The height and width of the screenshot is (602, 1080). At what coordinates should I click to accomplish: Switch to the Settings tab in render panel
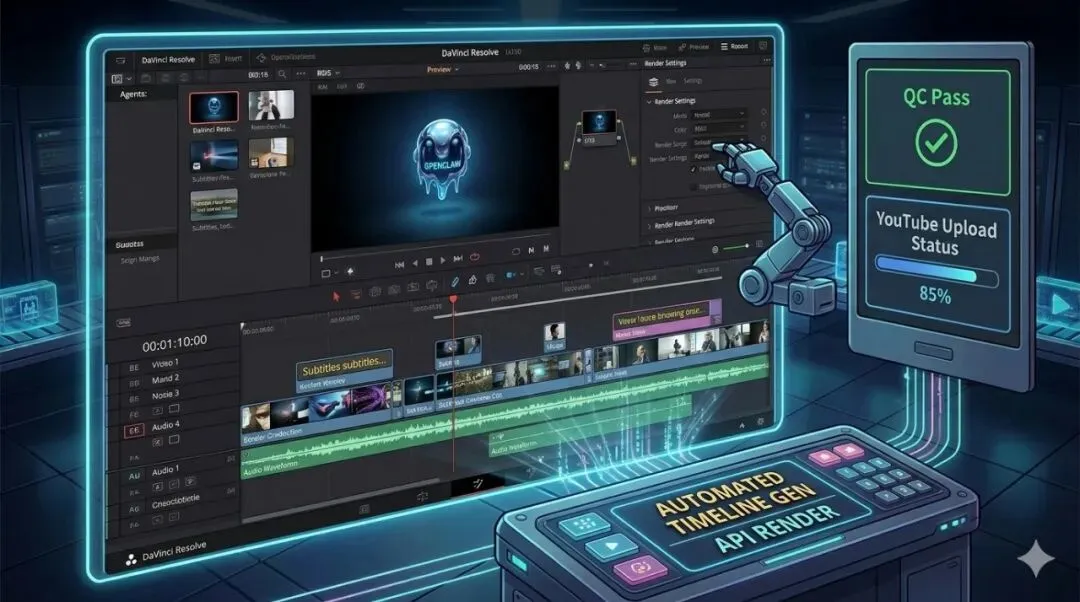pyautogui.click(x=693, y=81)
